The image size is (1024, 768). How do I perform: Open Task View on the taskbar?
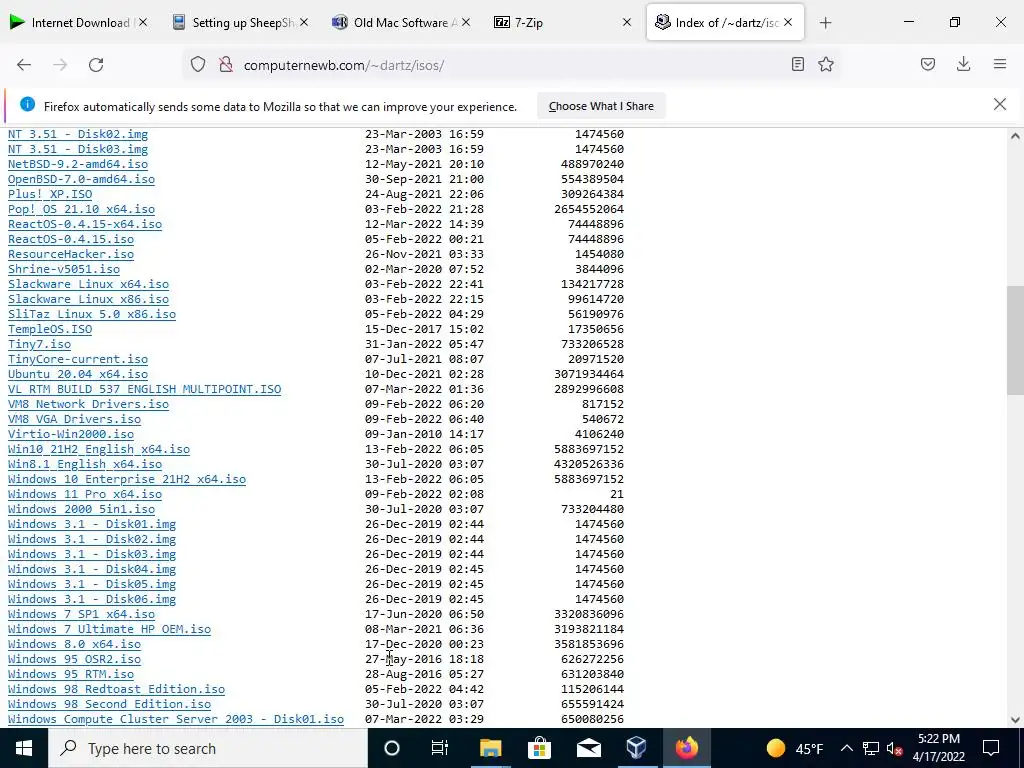pos(440,748)
